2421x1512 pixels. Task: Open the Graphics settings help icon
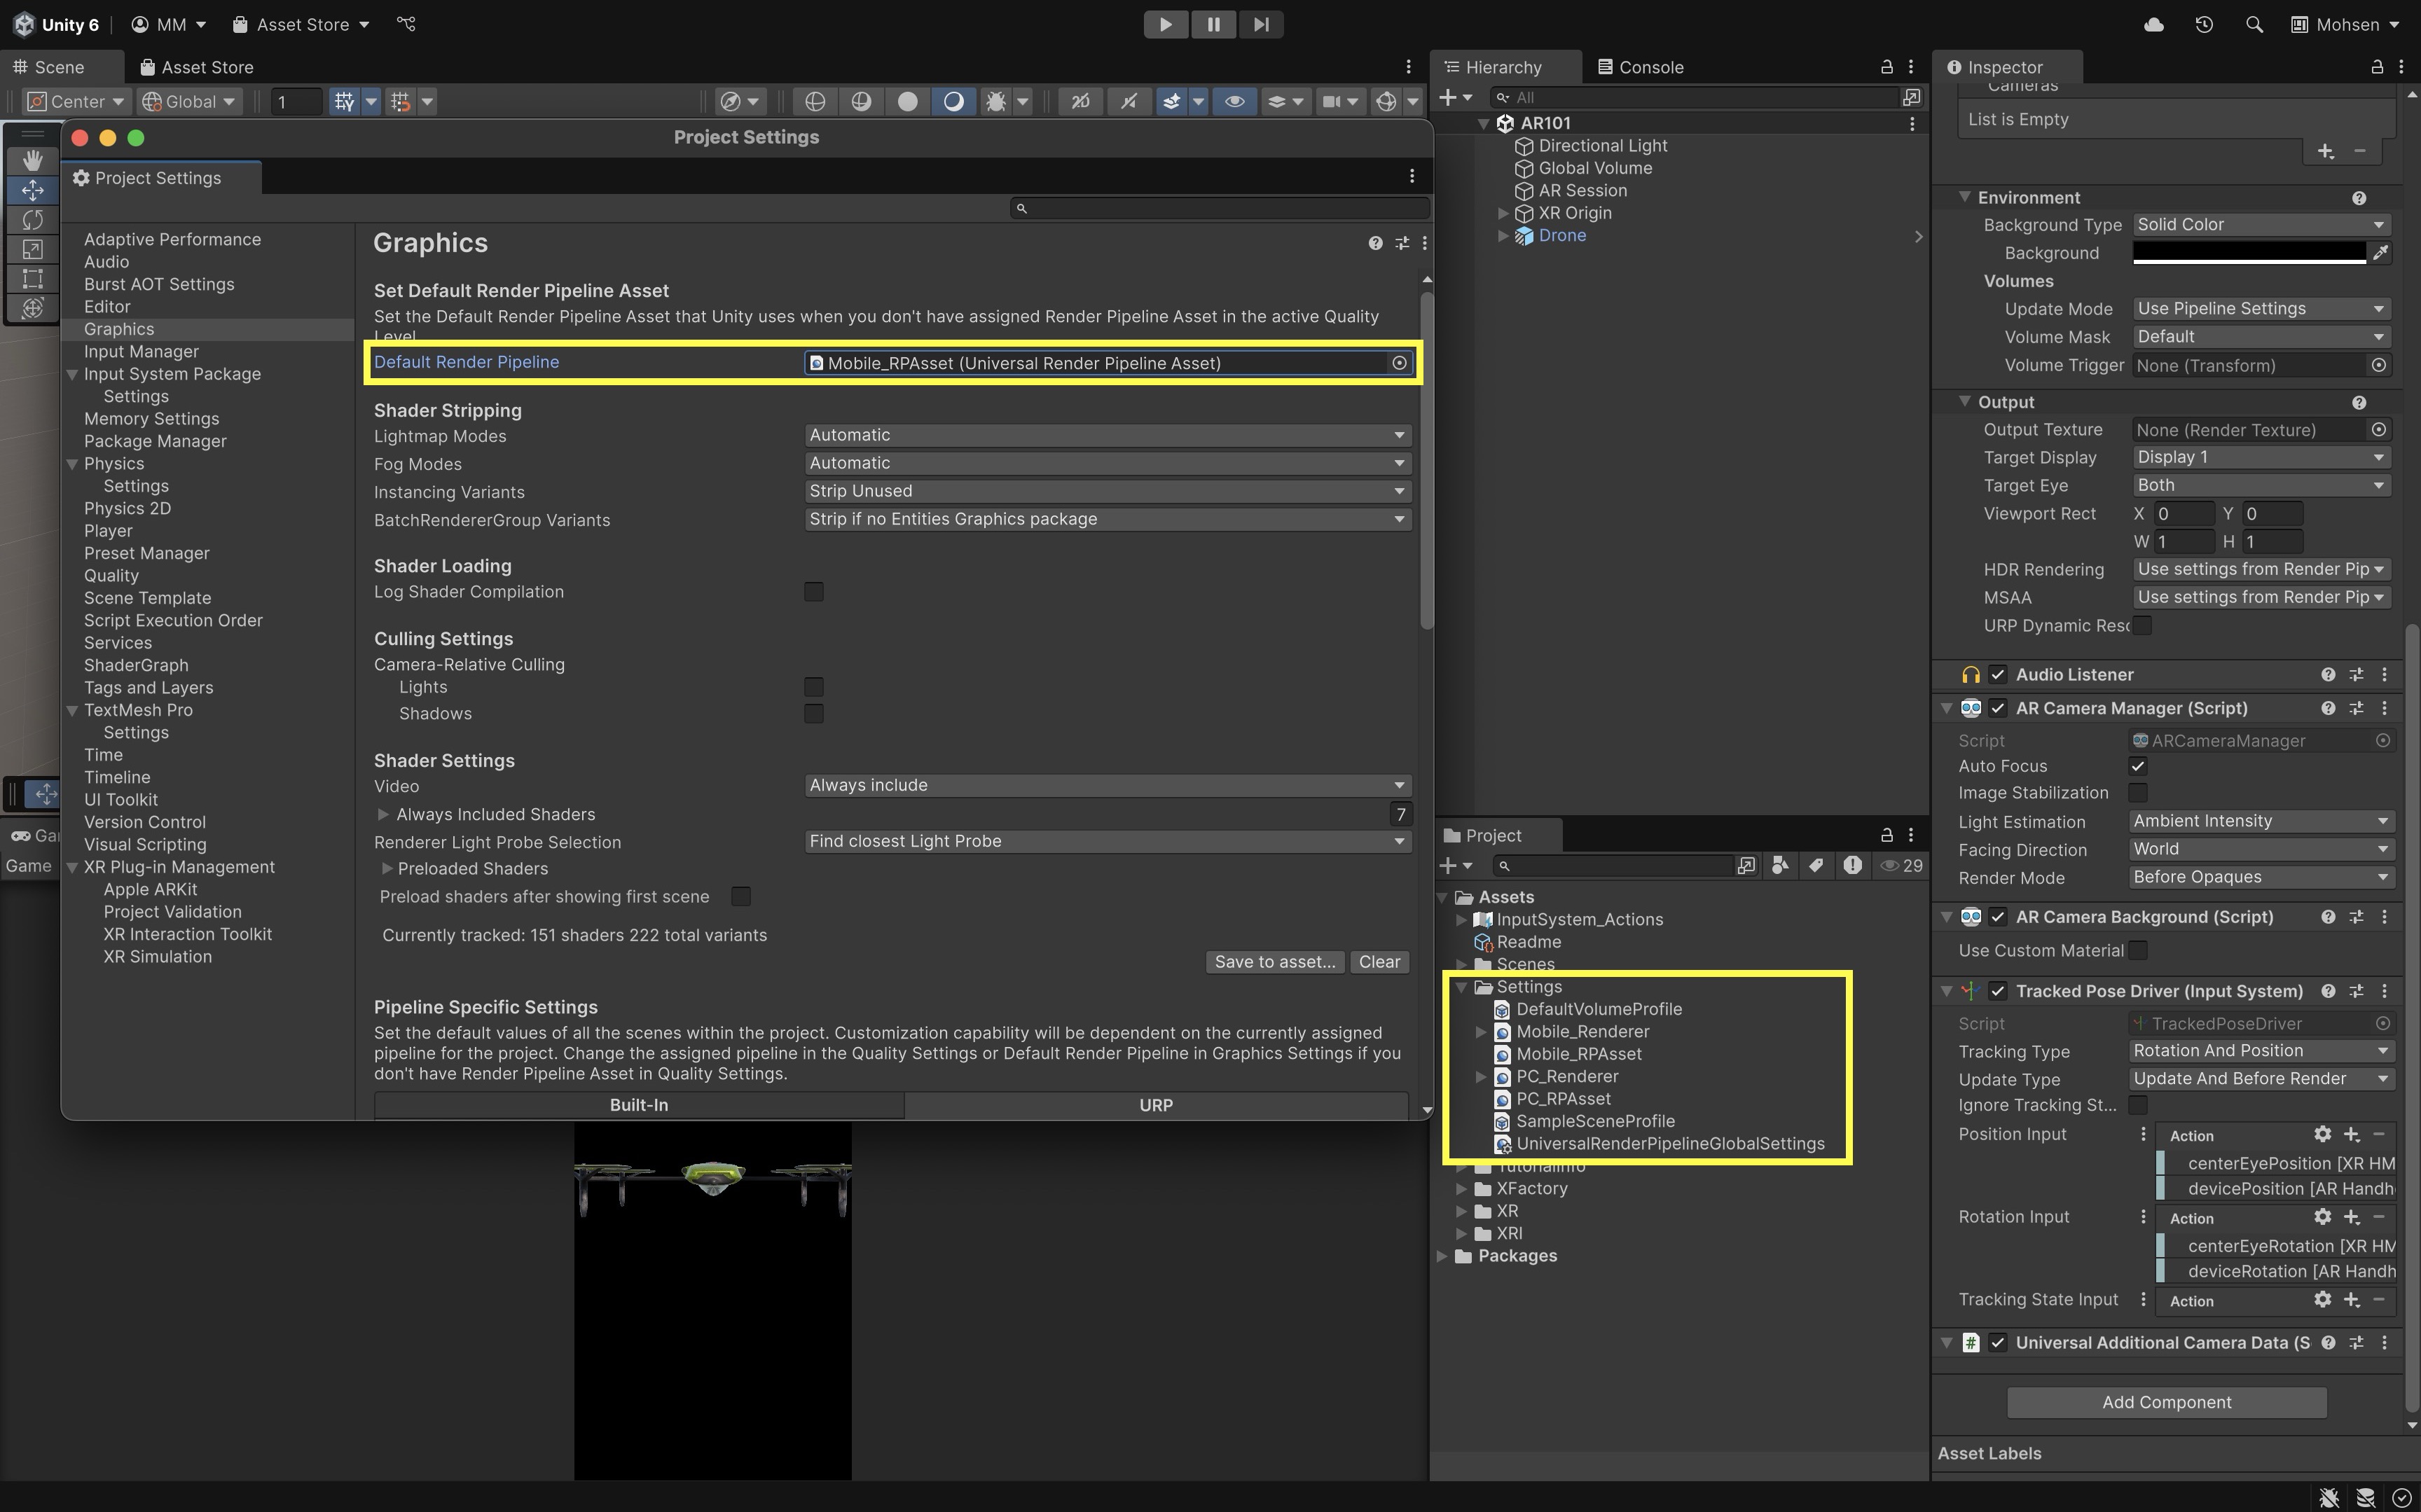pyautogui.click(x=1375, y=243)
